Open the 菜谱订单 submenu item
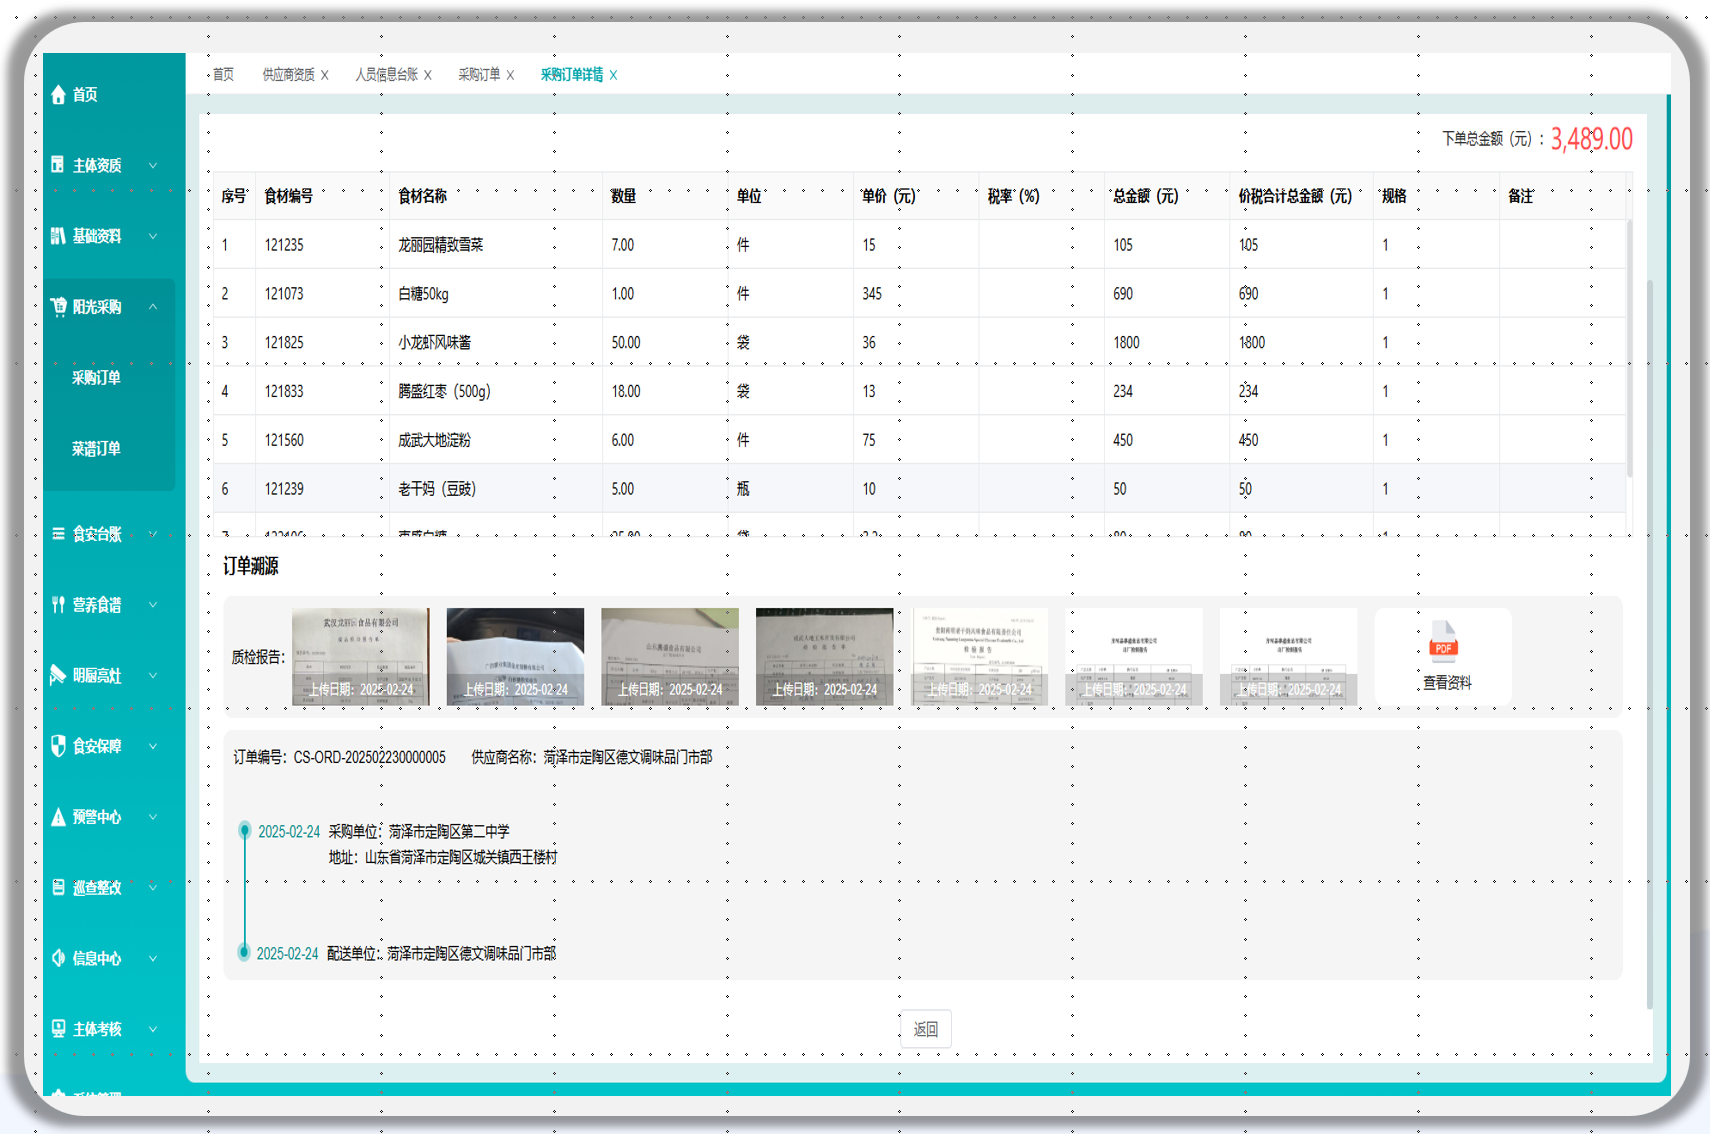This screenshot has width=1710, height=1134. (x=96, y=449)
